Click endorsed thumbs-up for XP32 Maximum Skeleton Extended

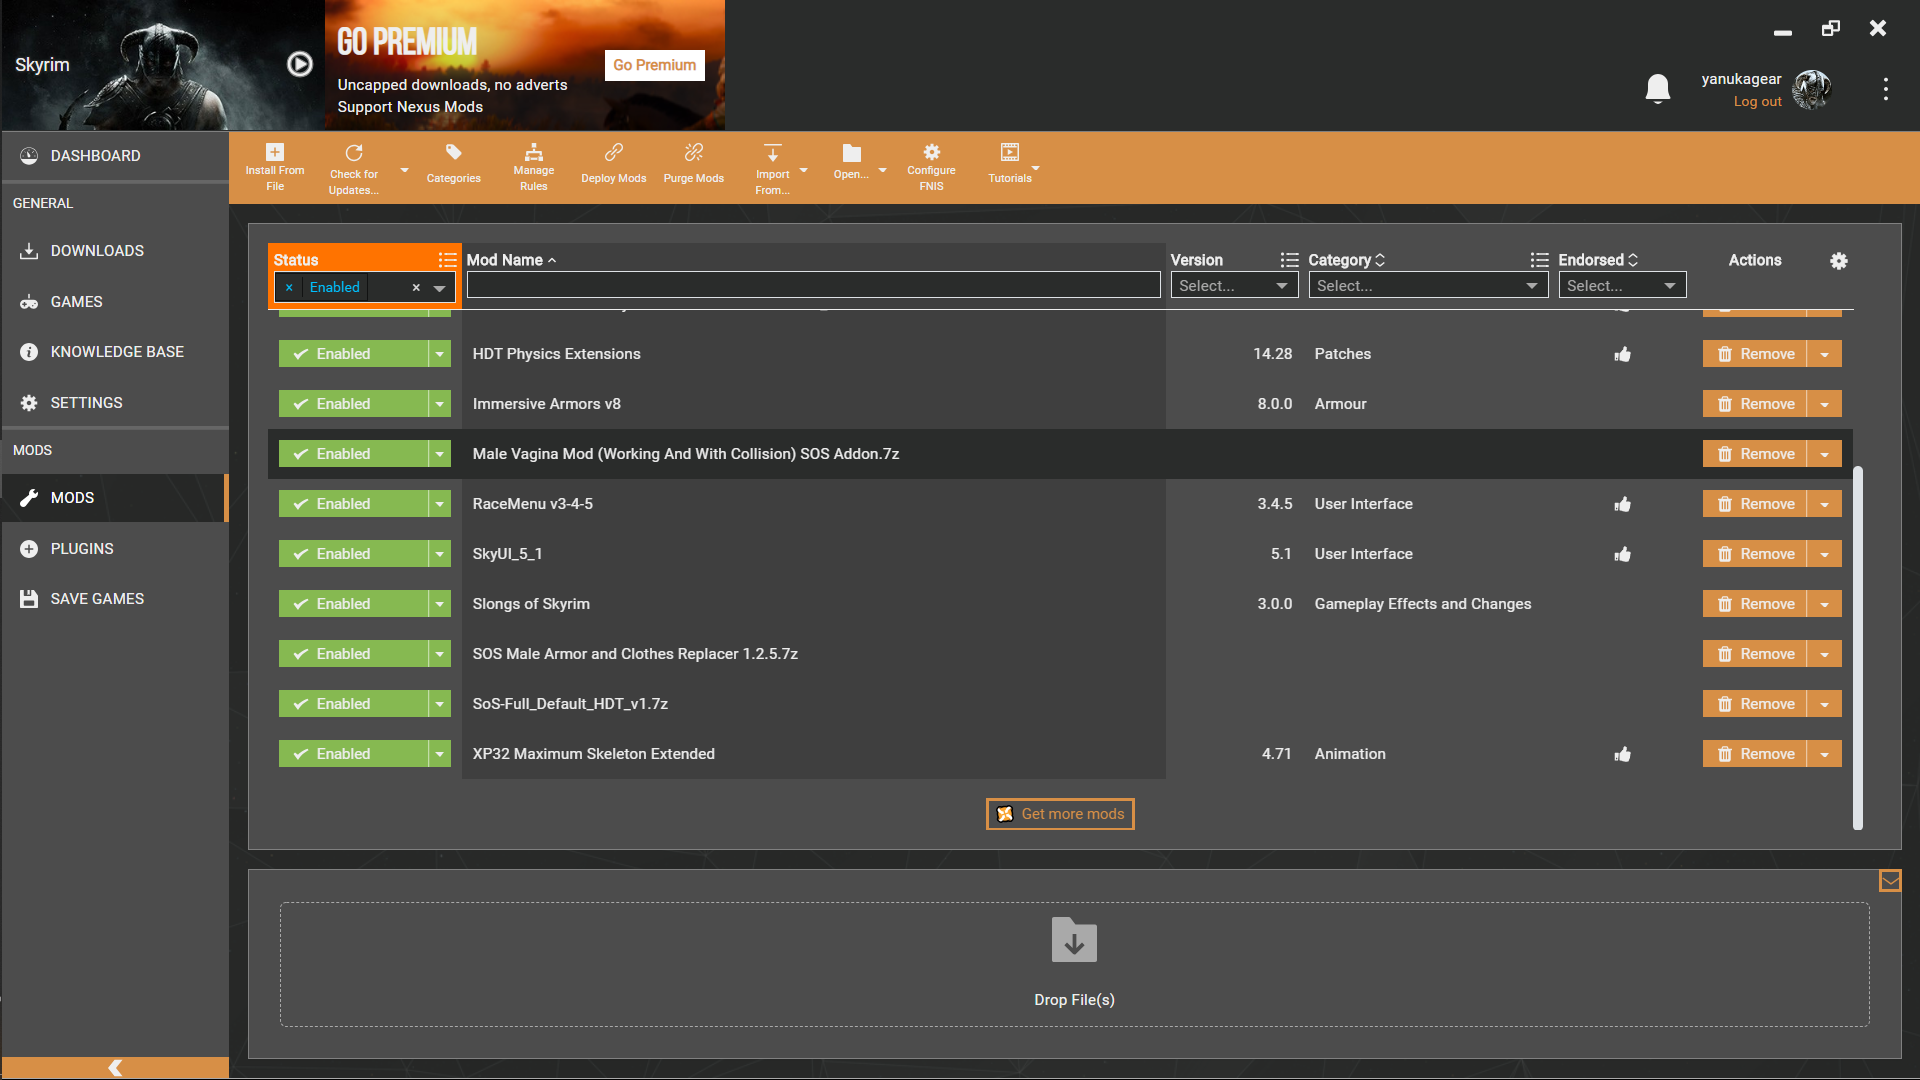(1623, 754)
